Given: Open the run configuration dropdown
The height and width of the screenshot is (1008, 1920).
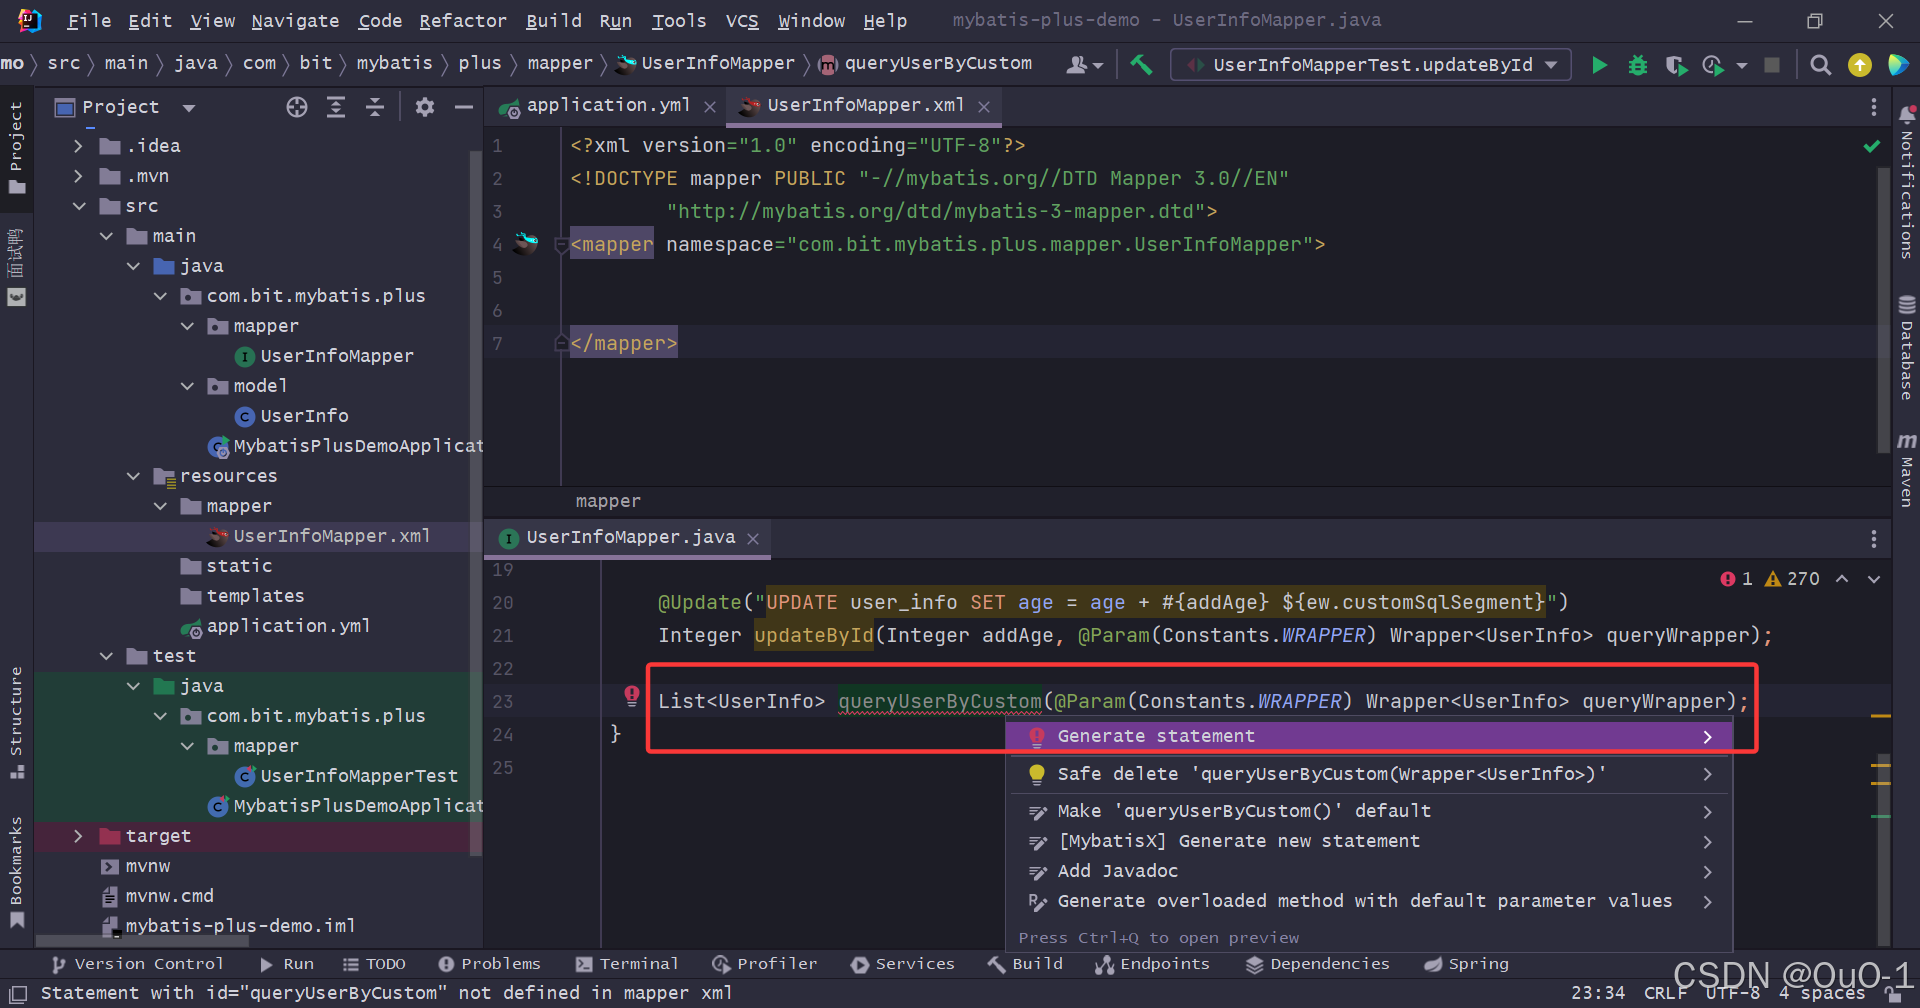Looking at the screenshot, I should pyautogui.click(x=1370, y=65).
